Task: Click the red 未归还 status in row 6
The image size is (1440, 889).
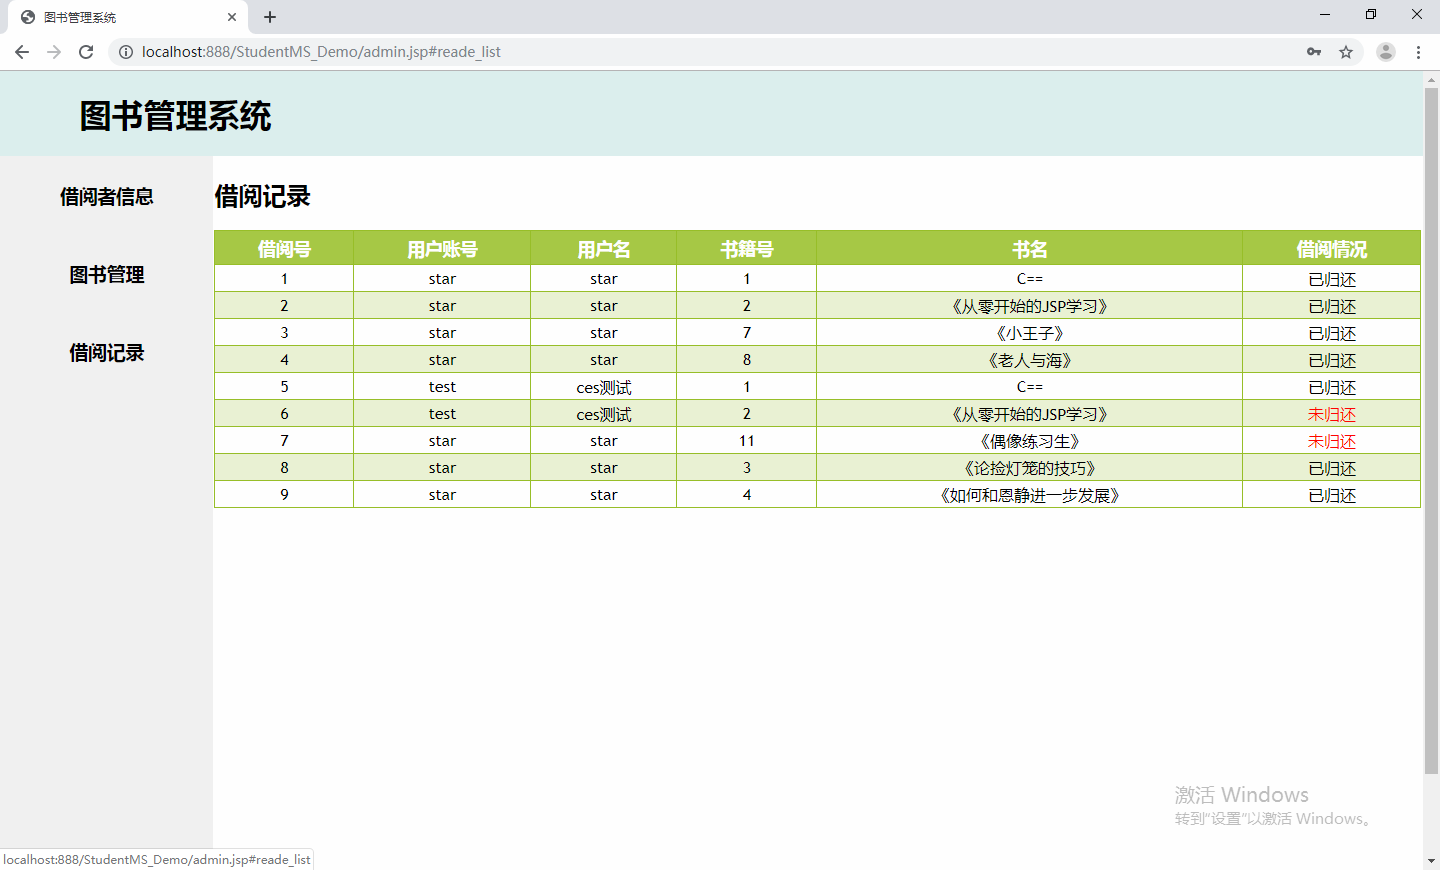Action: pos(1331,414)
